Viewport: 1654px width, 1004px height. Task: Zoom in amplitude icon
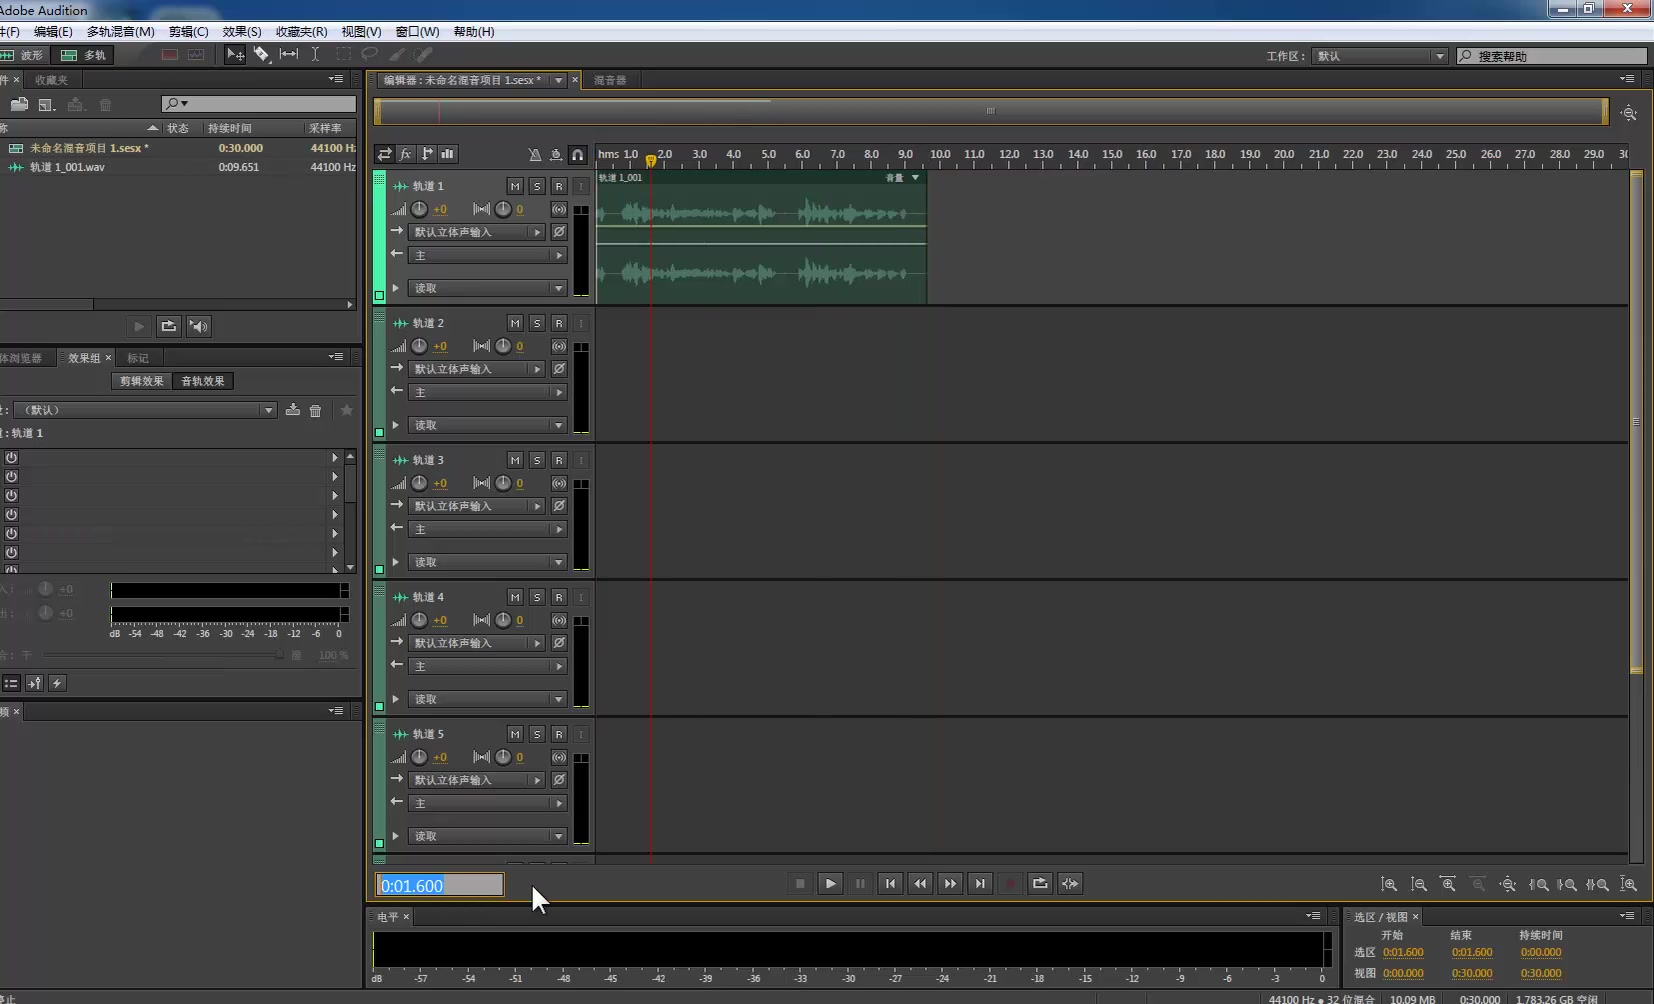pyautogui.click(x=1389, y=884)
